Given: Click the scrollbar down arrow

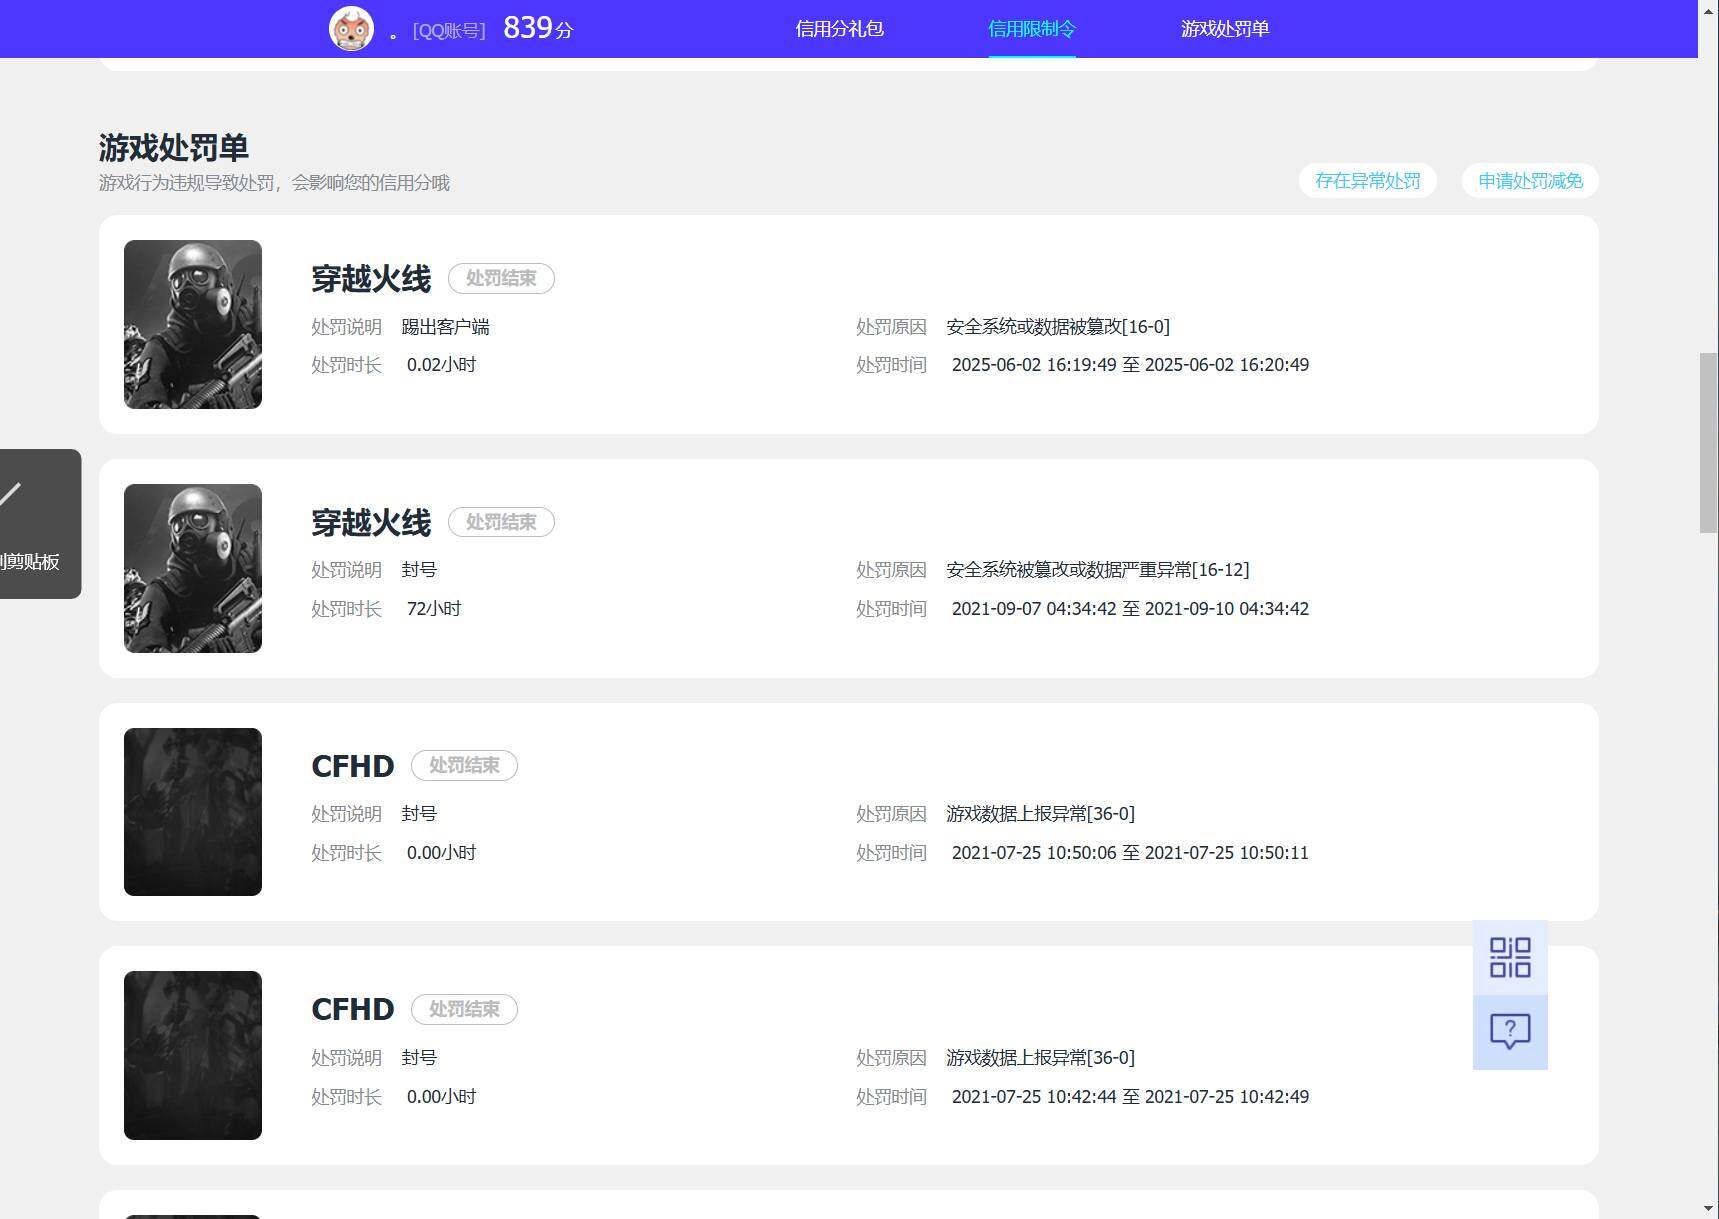Looking at the screenshot, I should [x=1709, y=1209].
